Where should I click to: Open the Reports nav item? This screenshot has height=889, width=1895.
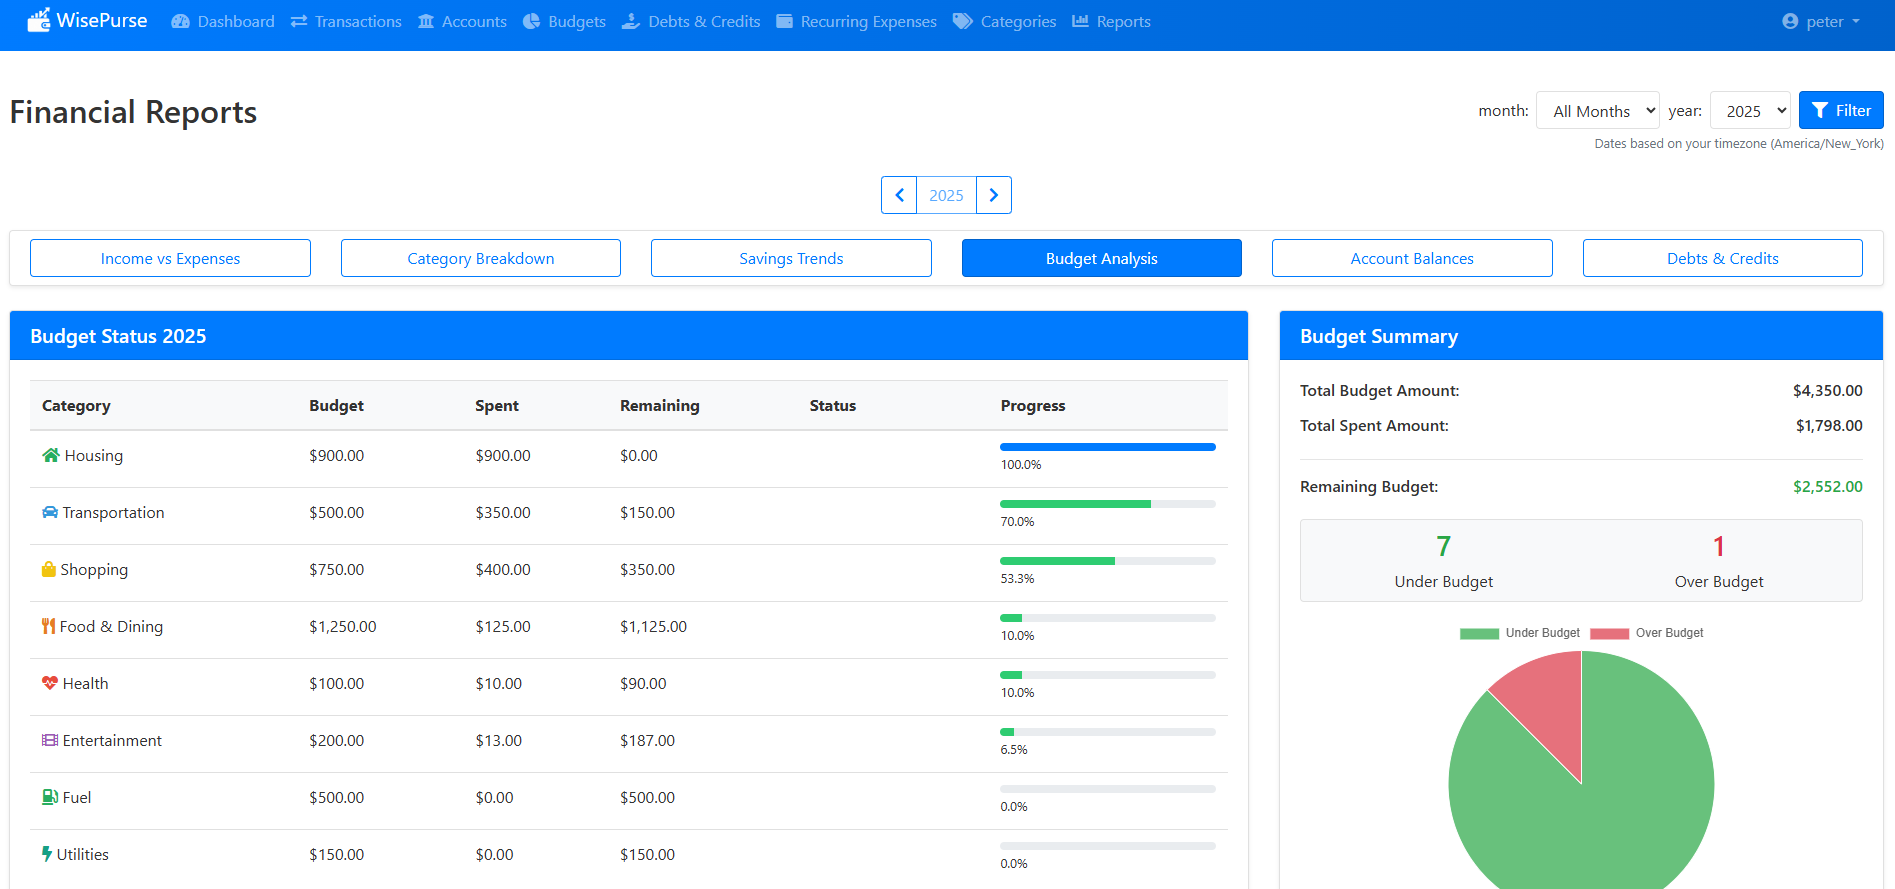tap(1111, 21)
